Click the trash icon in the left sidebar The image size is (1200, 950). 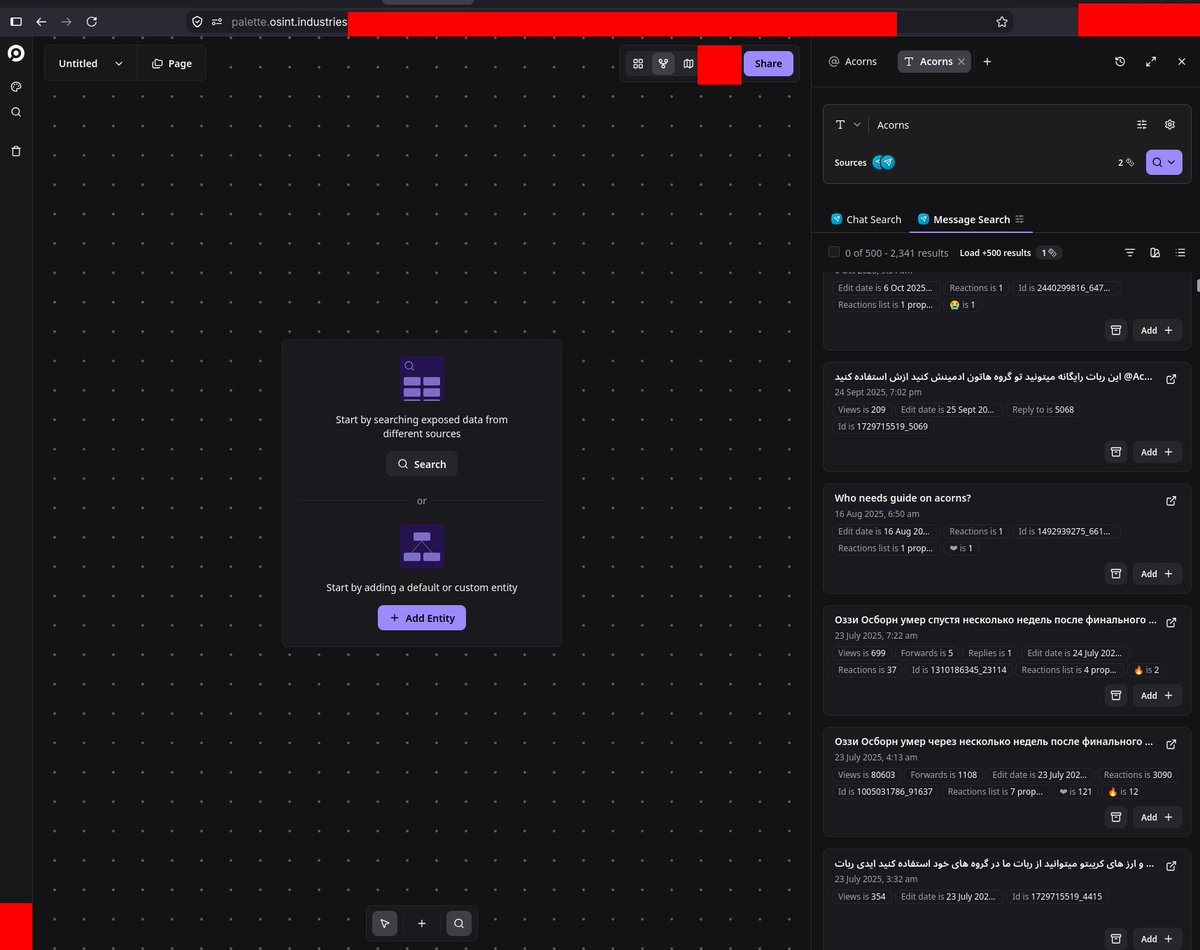click(16, 151)
